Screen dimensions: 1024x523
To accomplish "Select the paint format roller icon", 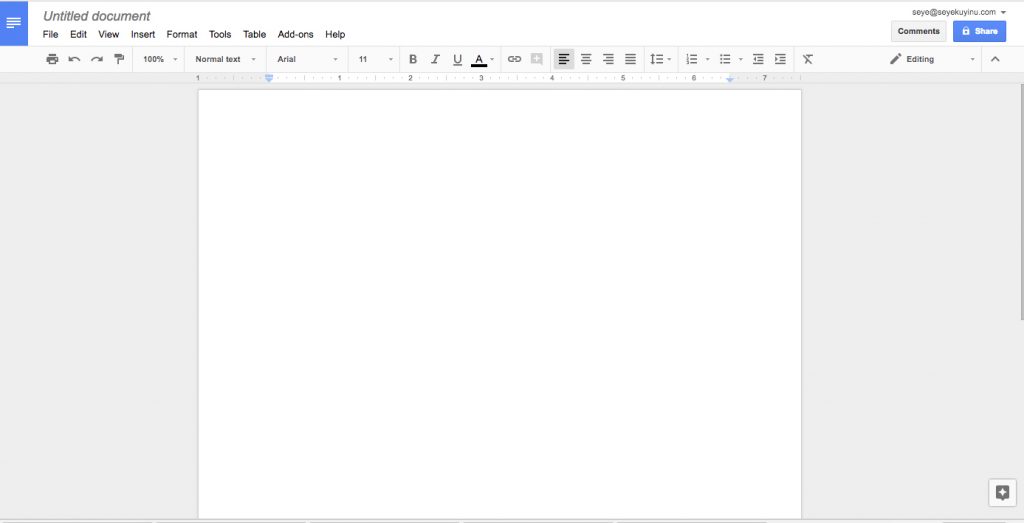I will click(119, 59).
